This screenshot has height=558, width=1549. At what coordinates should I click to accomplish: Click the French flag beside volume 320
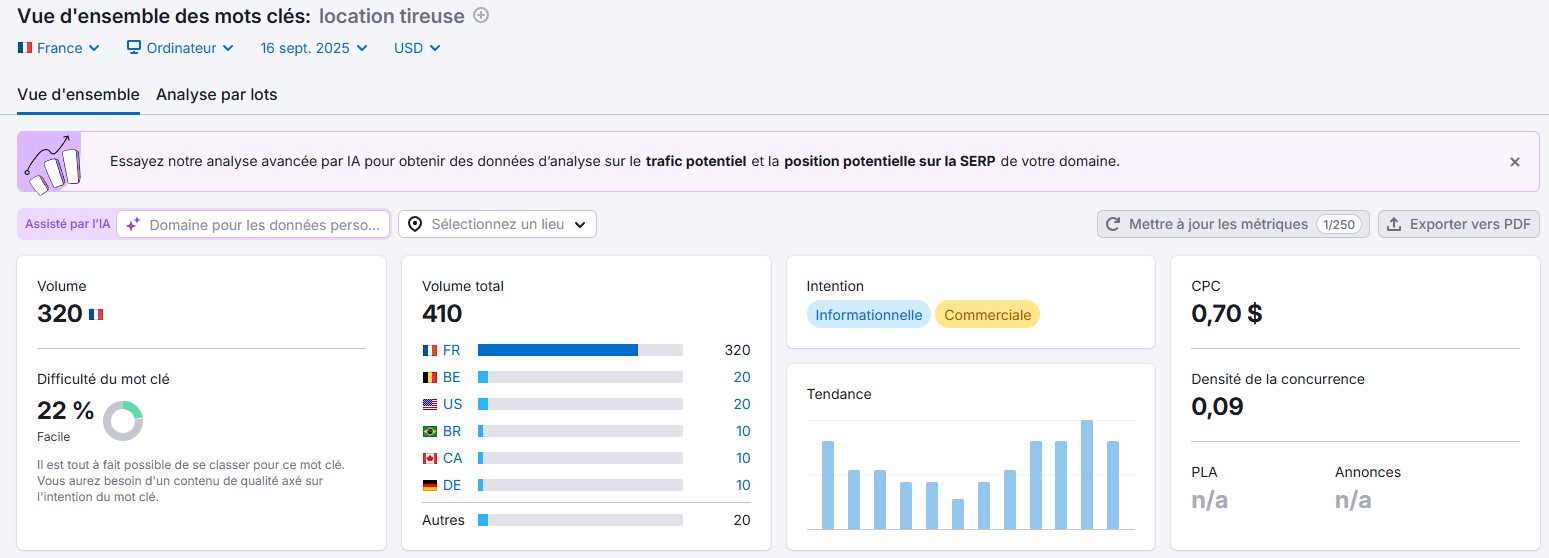click(96, 314)
